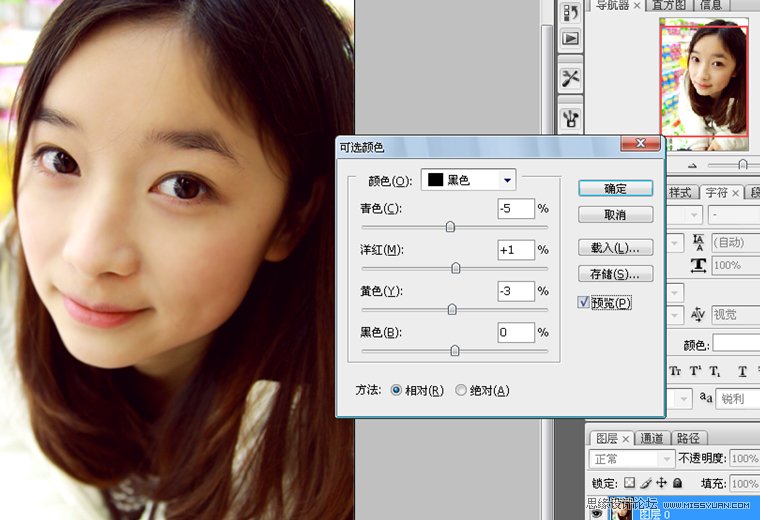Click the Yellow percentage input field
760x520 pixels.
516,291
